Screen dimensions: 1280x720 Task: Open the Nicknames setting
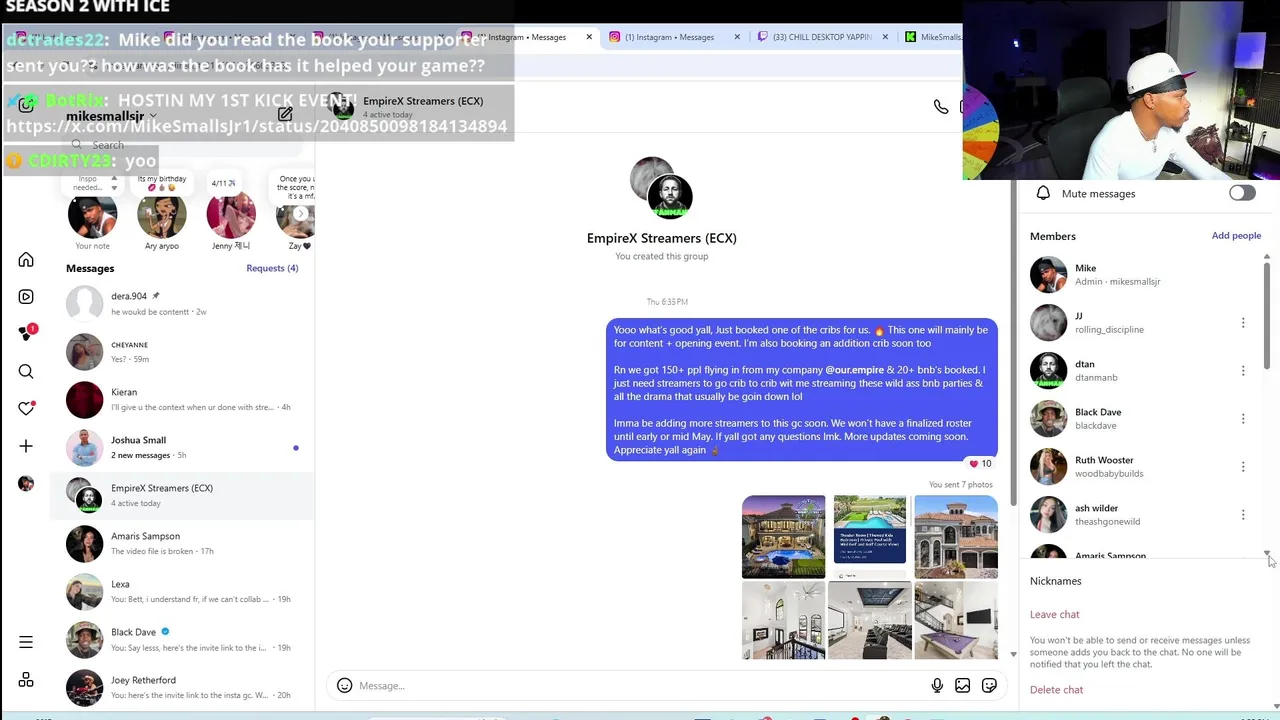coord(1055,581)
